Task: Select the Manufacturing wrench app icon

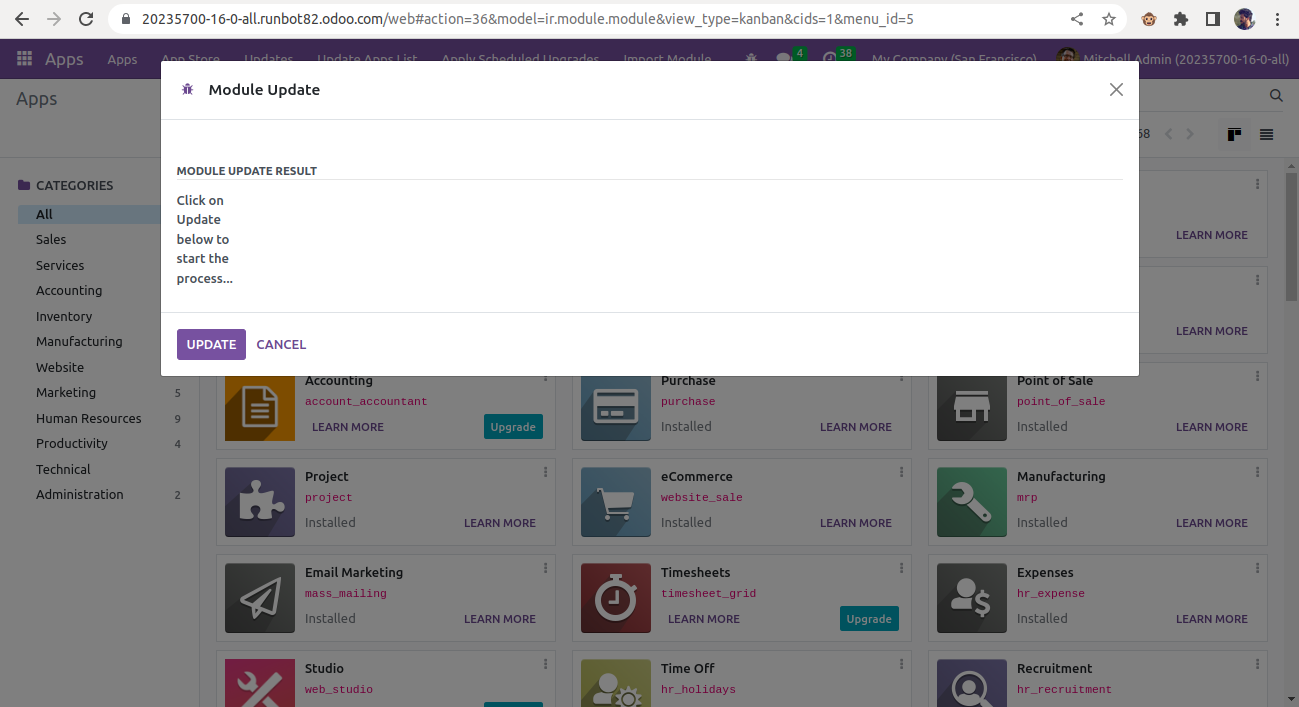Action: pyautogui.click(x=971, y=502)
